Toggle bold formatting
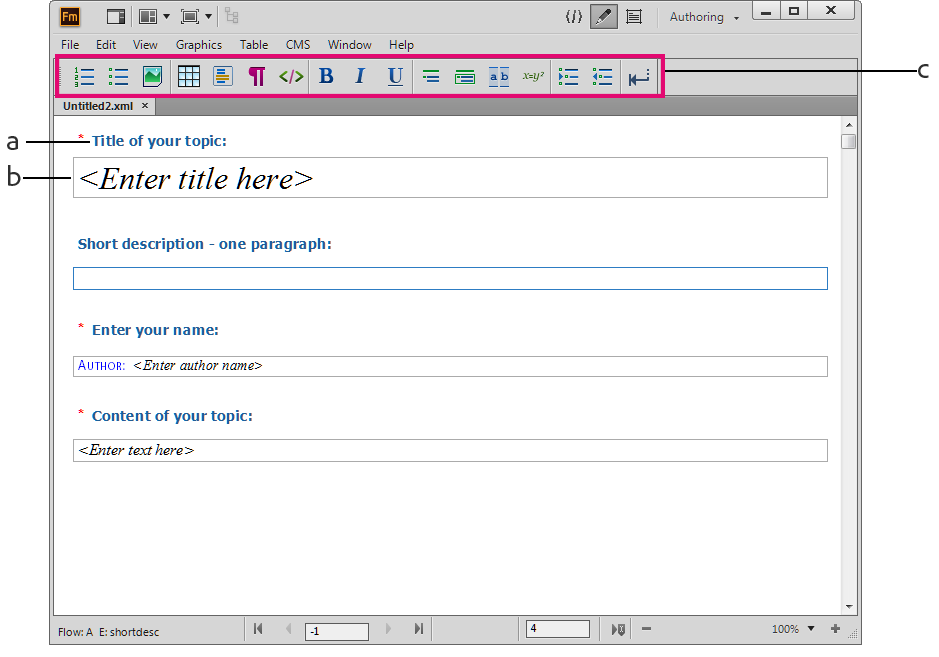This screenshot has width=939, height=657. pyautogui.click(x=325, y=76)
